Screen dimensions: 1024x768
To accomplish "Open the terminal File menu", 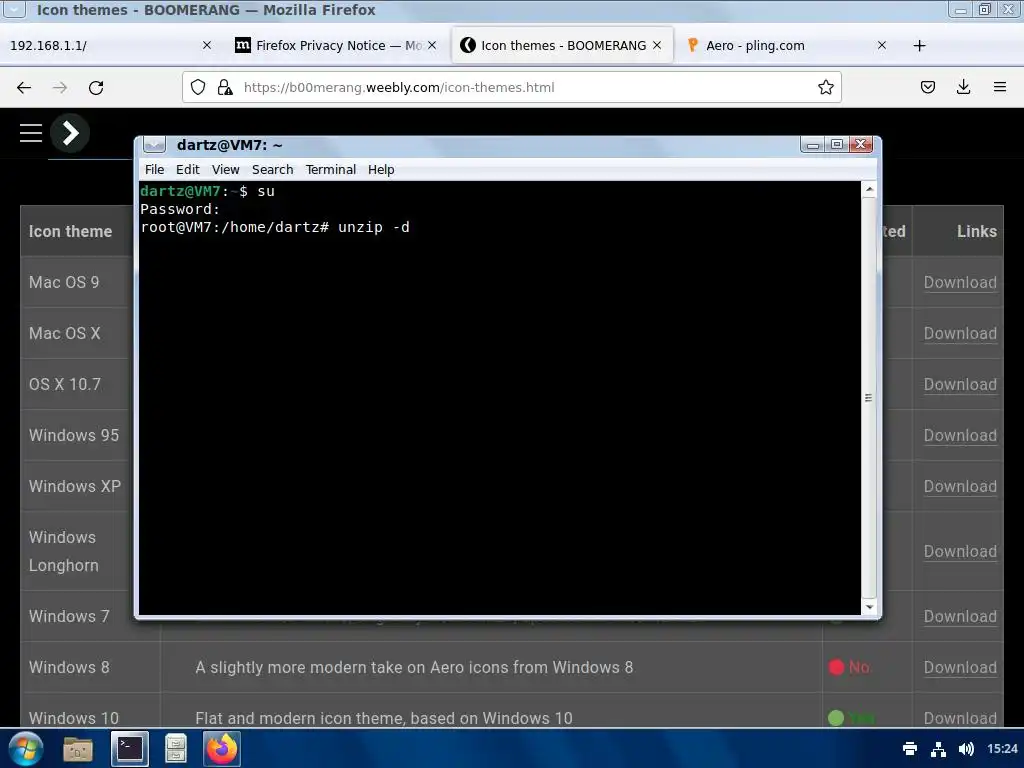I will (154, 170).
